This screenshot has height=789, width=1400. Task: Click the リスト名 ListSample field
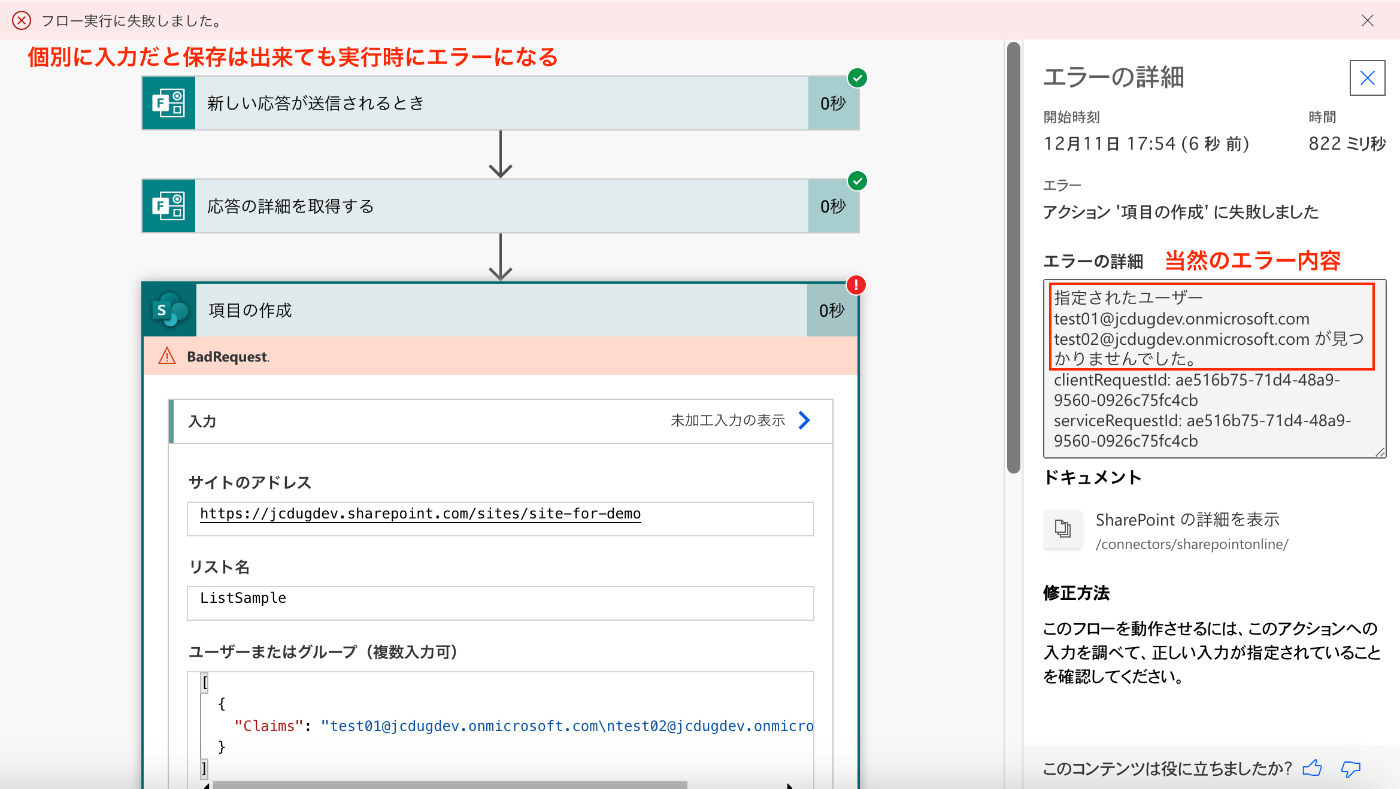point(501,603)
